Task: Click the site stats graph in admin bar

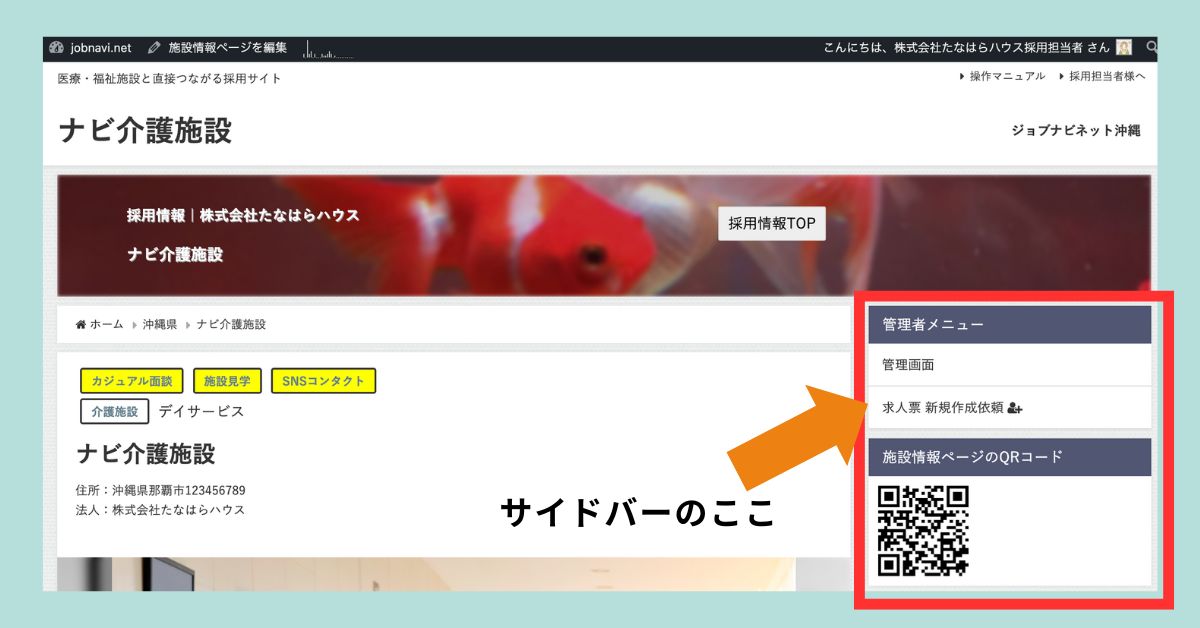Action: (326, 49)
